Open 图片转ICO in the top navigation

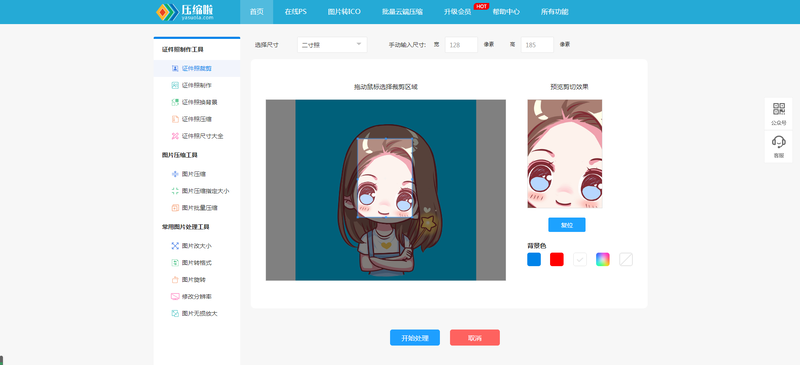pos(344,12)
